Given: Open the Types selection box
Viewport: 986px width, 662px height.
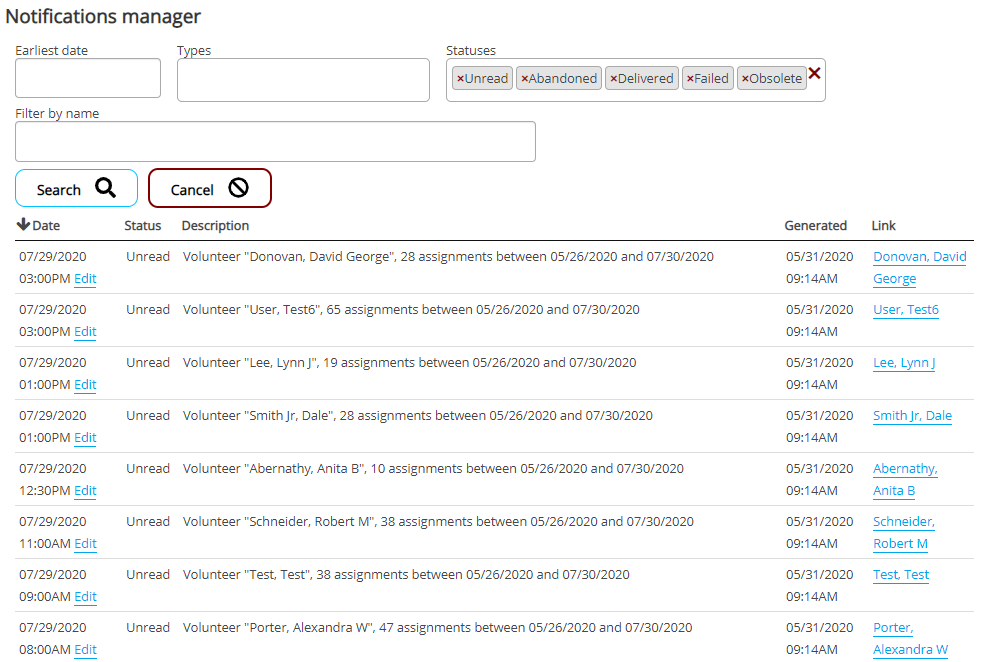Looking at the screenshot, I should coord(303,80).
